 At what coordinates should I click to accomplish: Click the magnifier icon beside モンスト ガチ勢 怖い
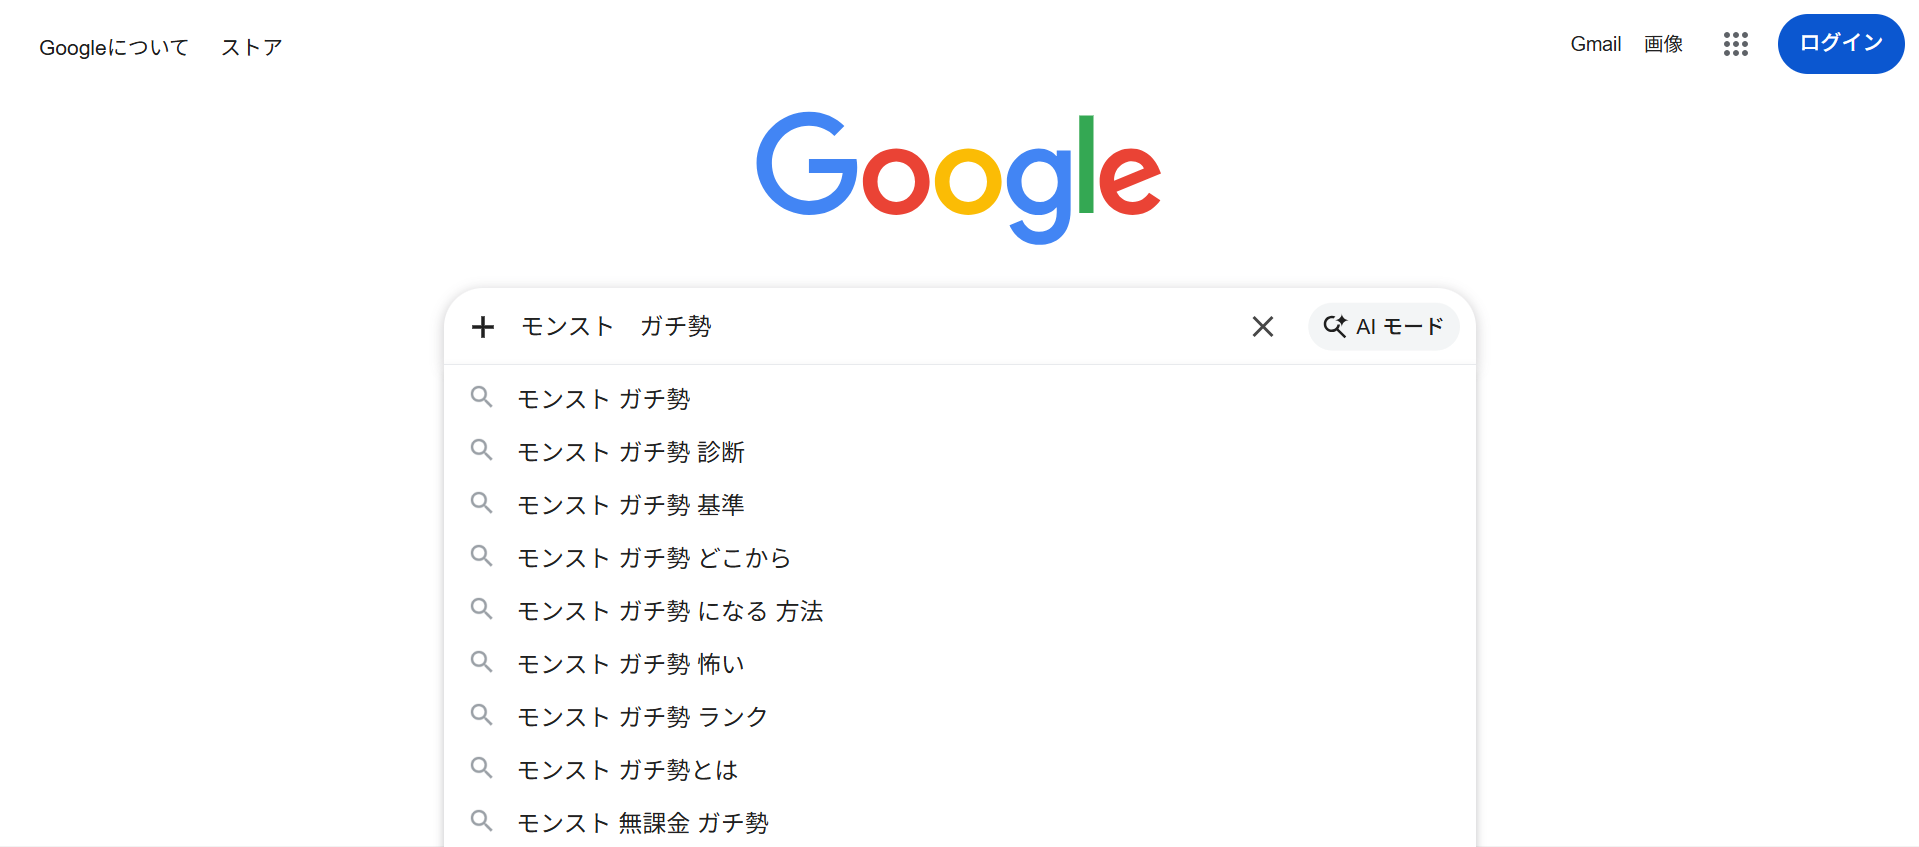coord(481,662)
